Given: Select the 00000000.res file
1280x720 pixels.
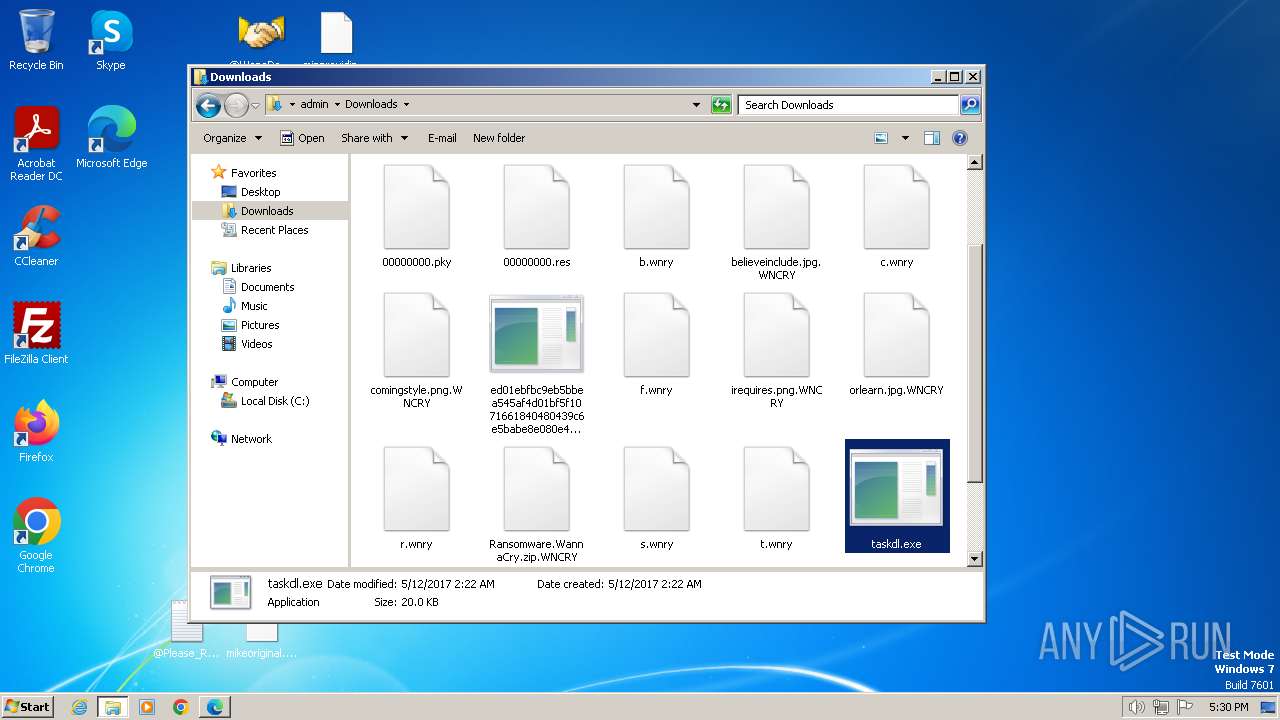Looking at the screenshot, I should 536,217.
